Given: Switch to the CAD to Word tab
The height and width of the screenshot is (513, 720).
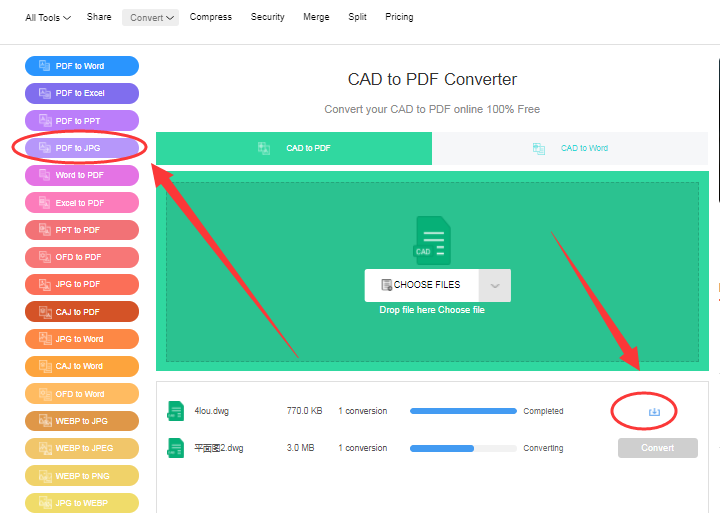Looking at the screenshot, I should pos(570,148).
